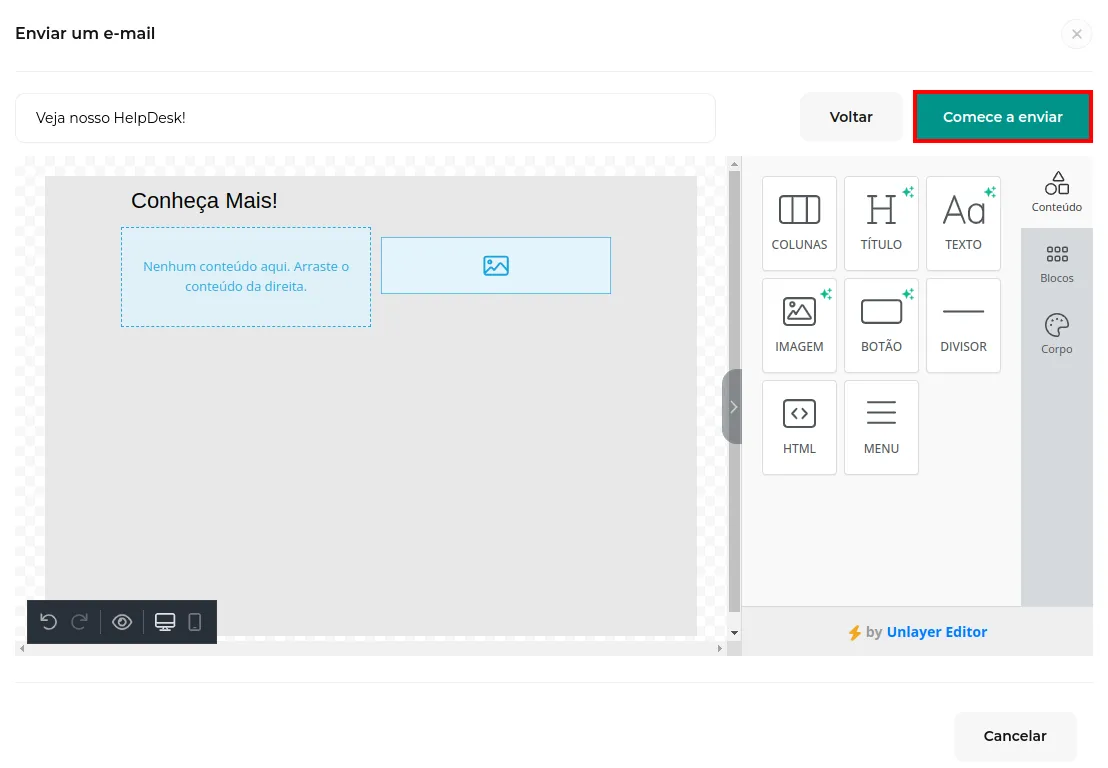Switch to desktop view mode
The height and width of the screenshot is (768, 1108).
(x=165, y=622)
